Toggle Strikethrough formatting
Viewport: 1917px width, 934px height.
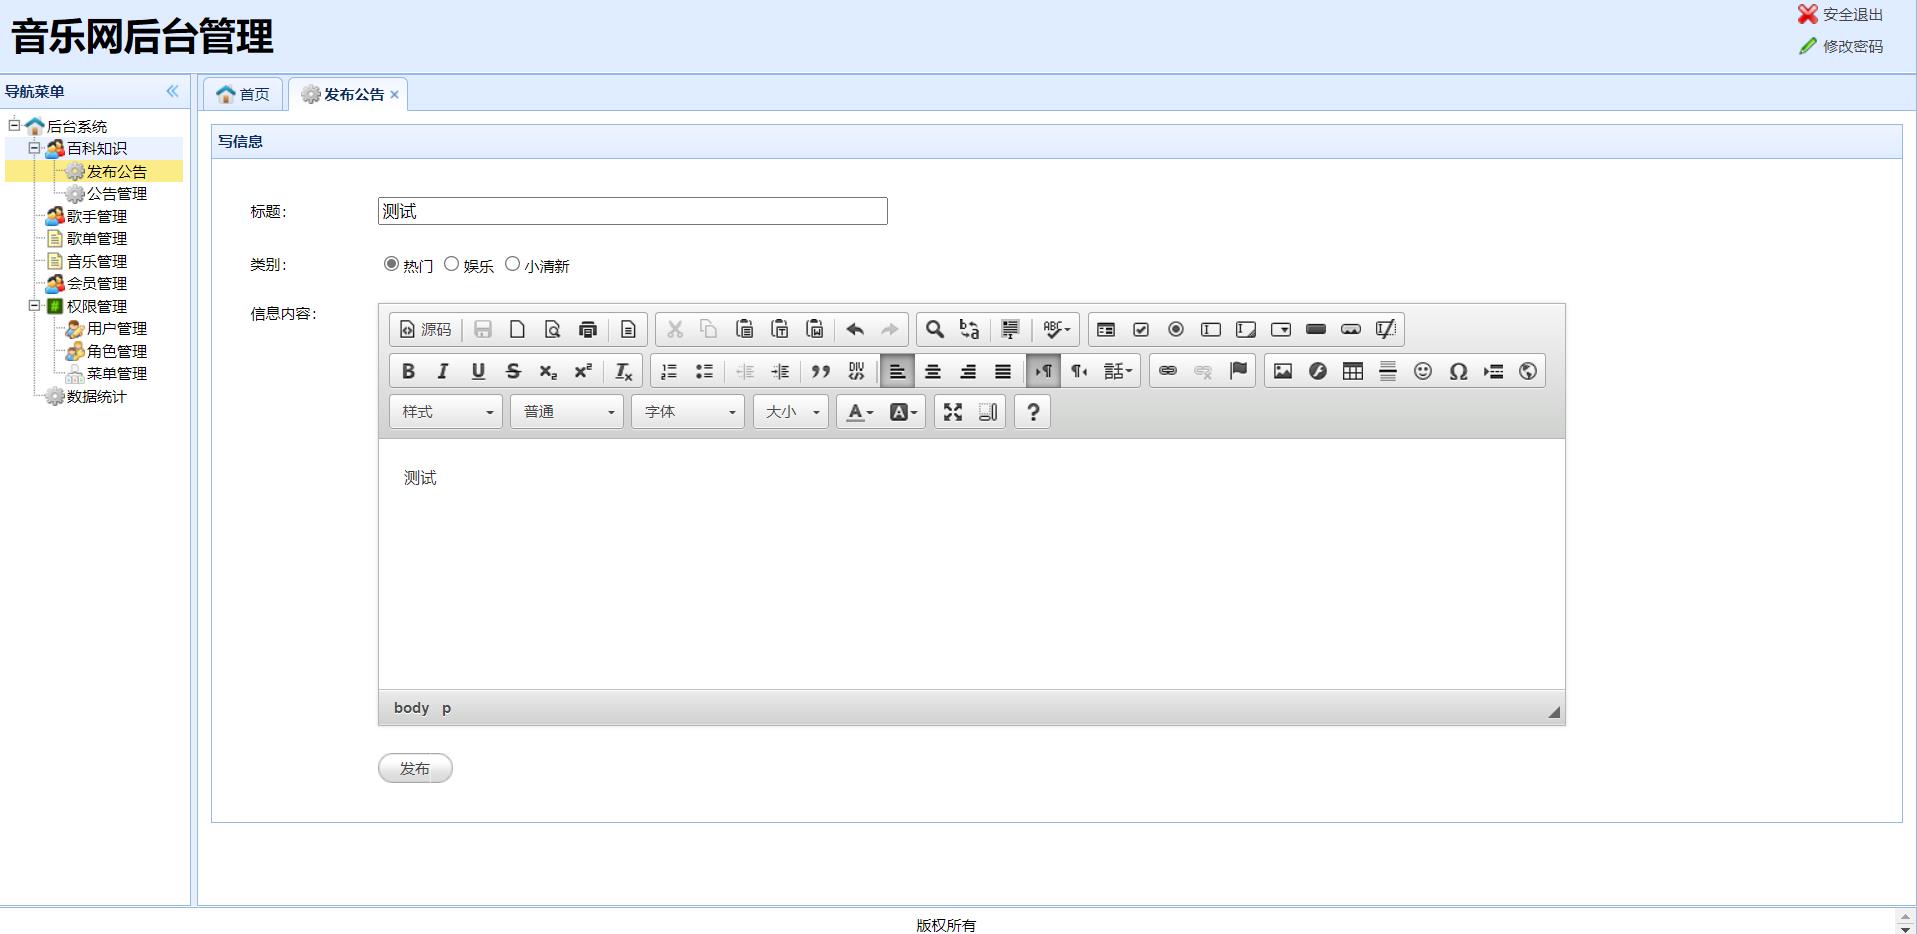pos(513,371)
